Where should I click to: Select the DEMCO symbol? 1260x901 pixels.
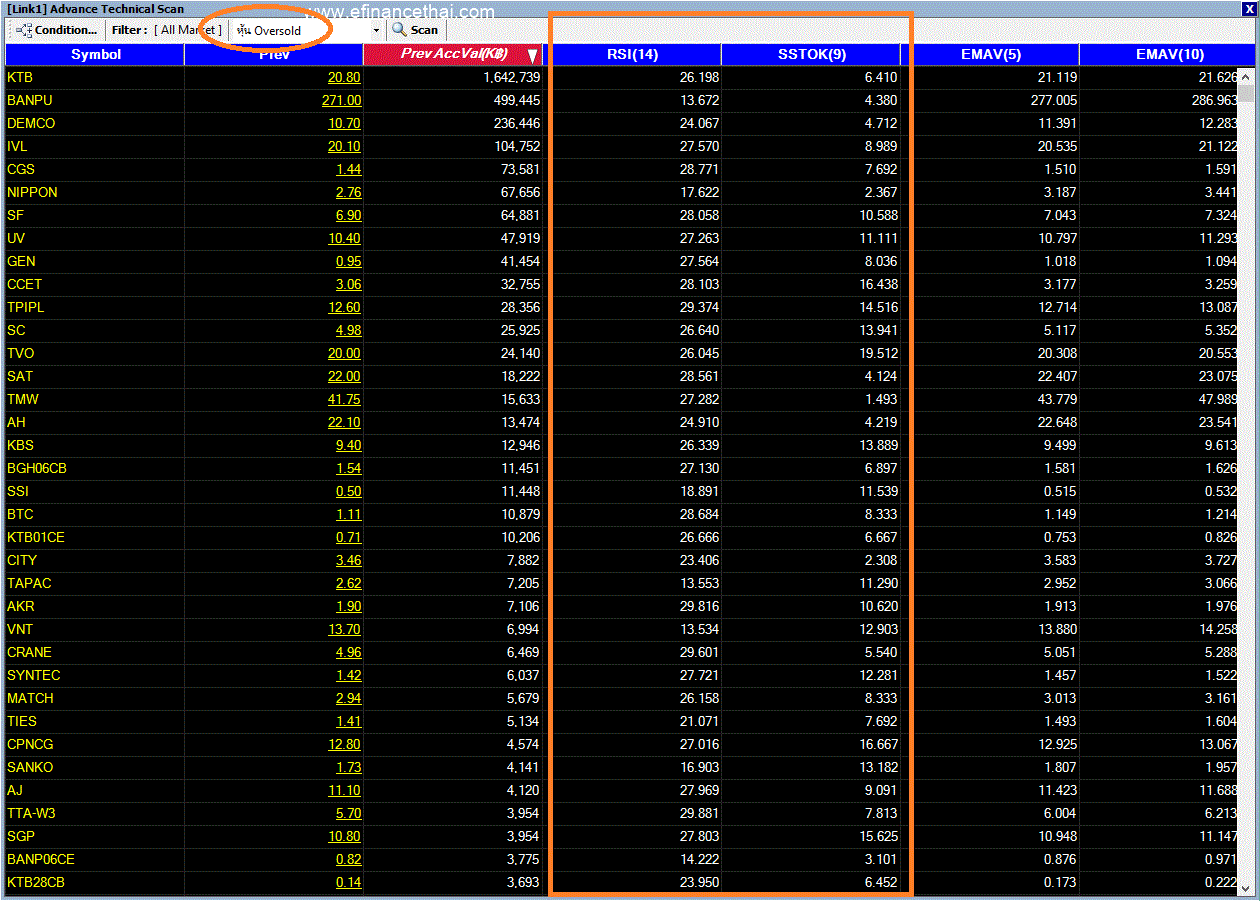(31, 123)
